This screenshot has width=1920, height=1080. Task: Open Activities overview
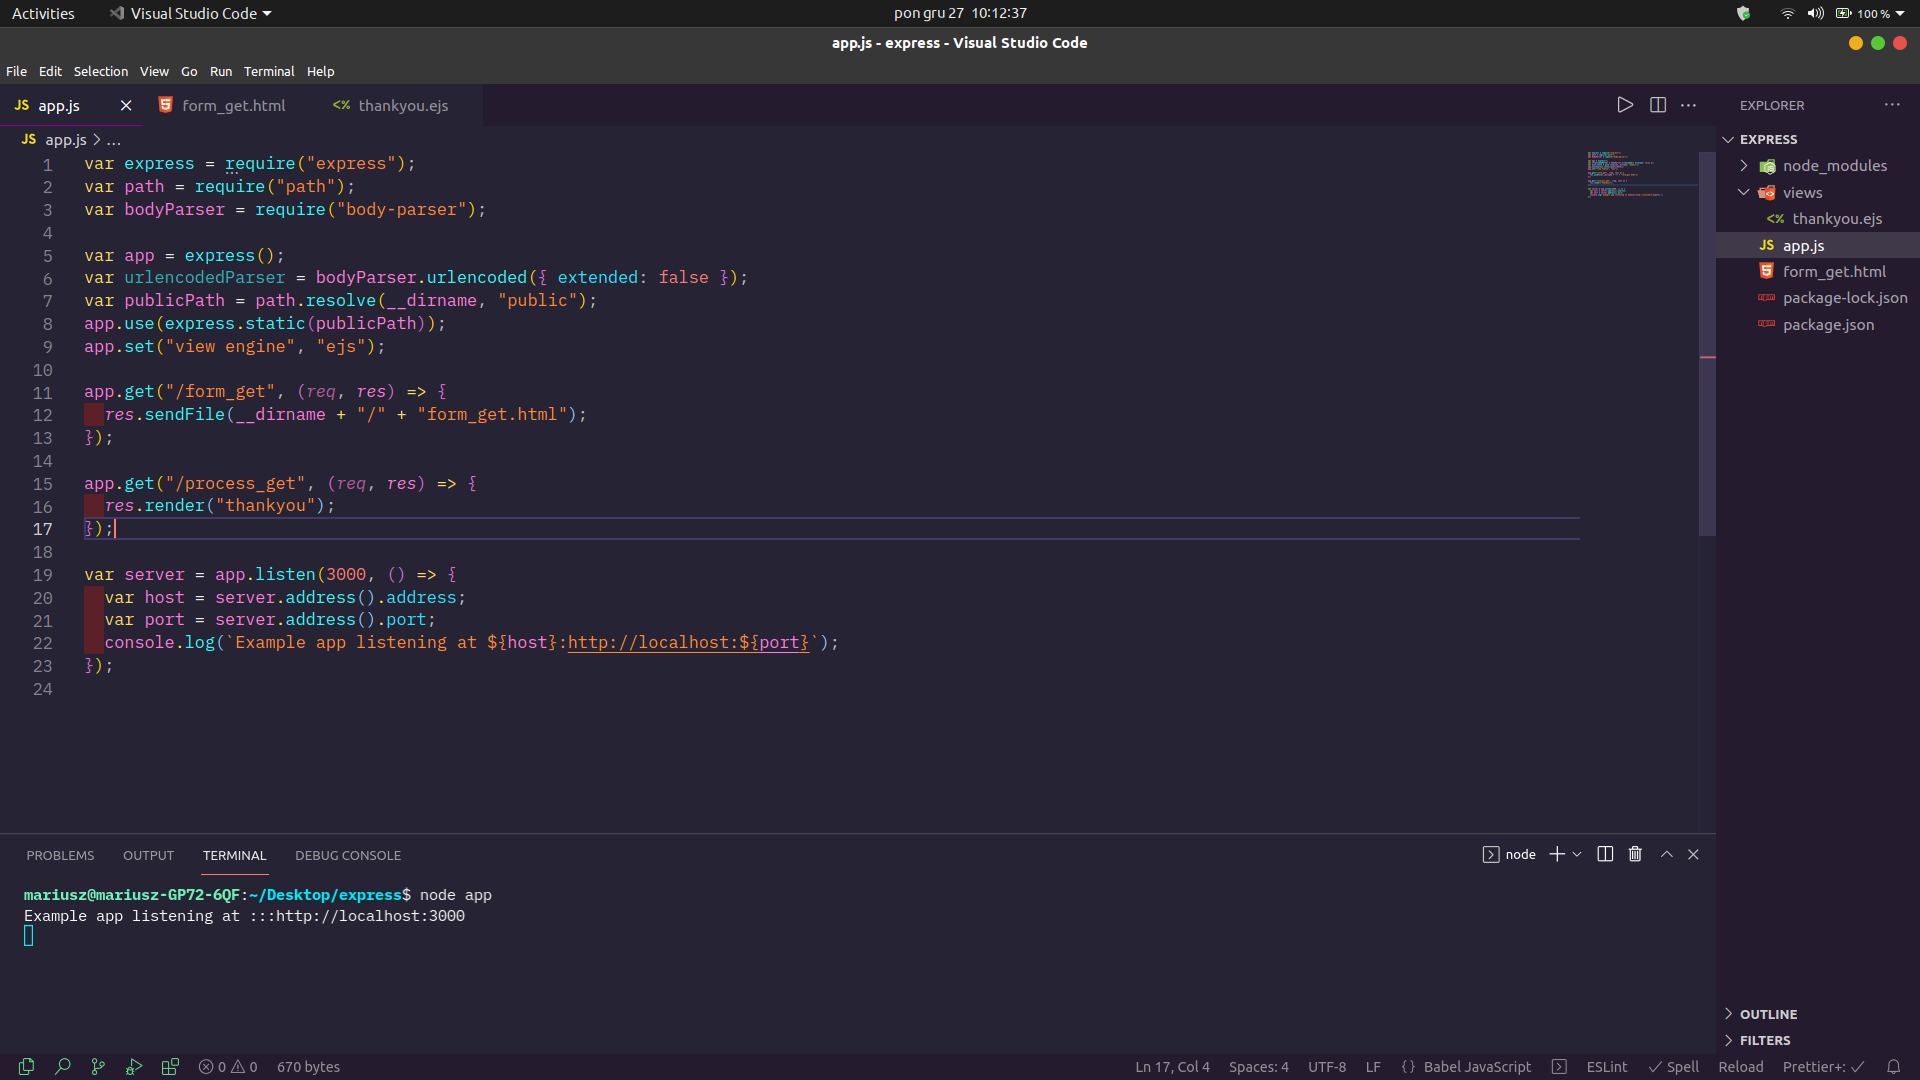pyautogui.click(x=43, y=13)
